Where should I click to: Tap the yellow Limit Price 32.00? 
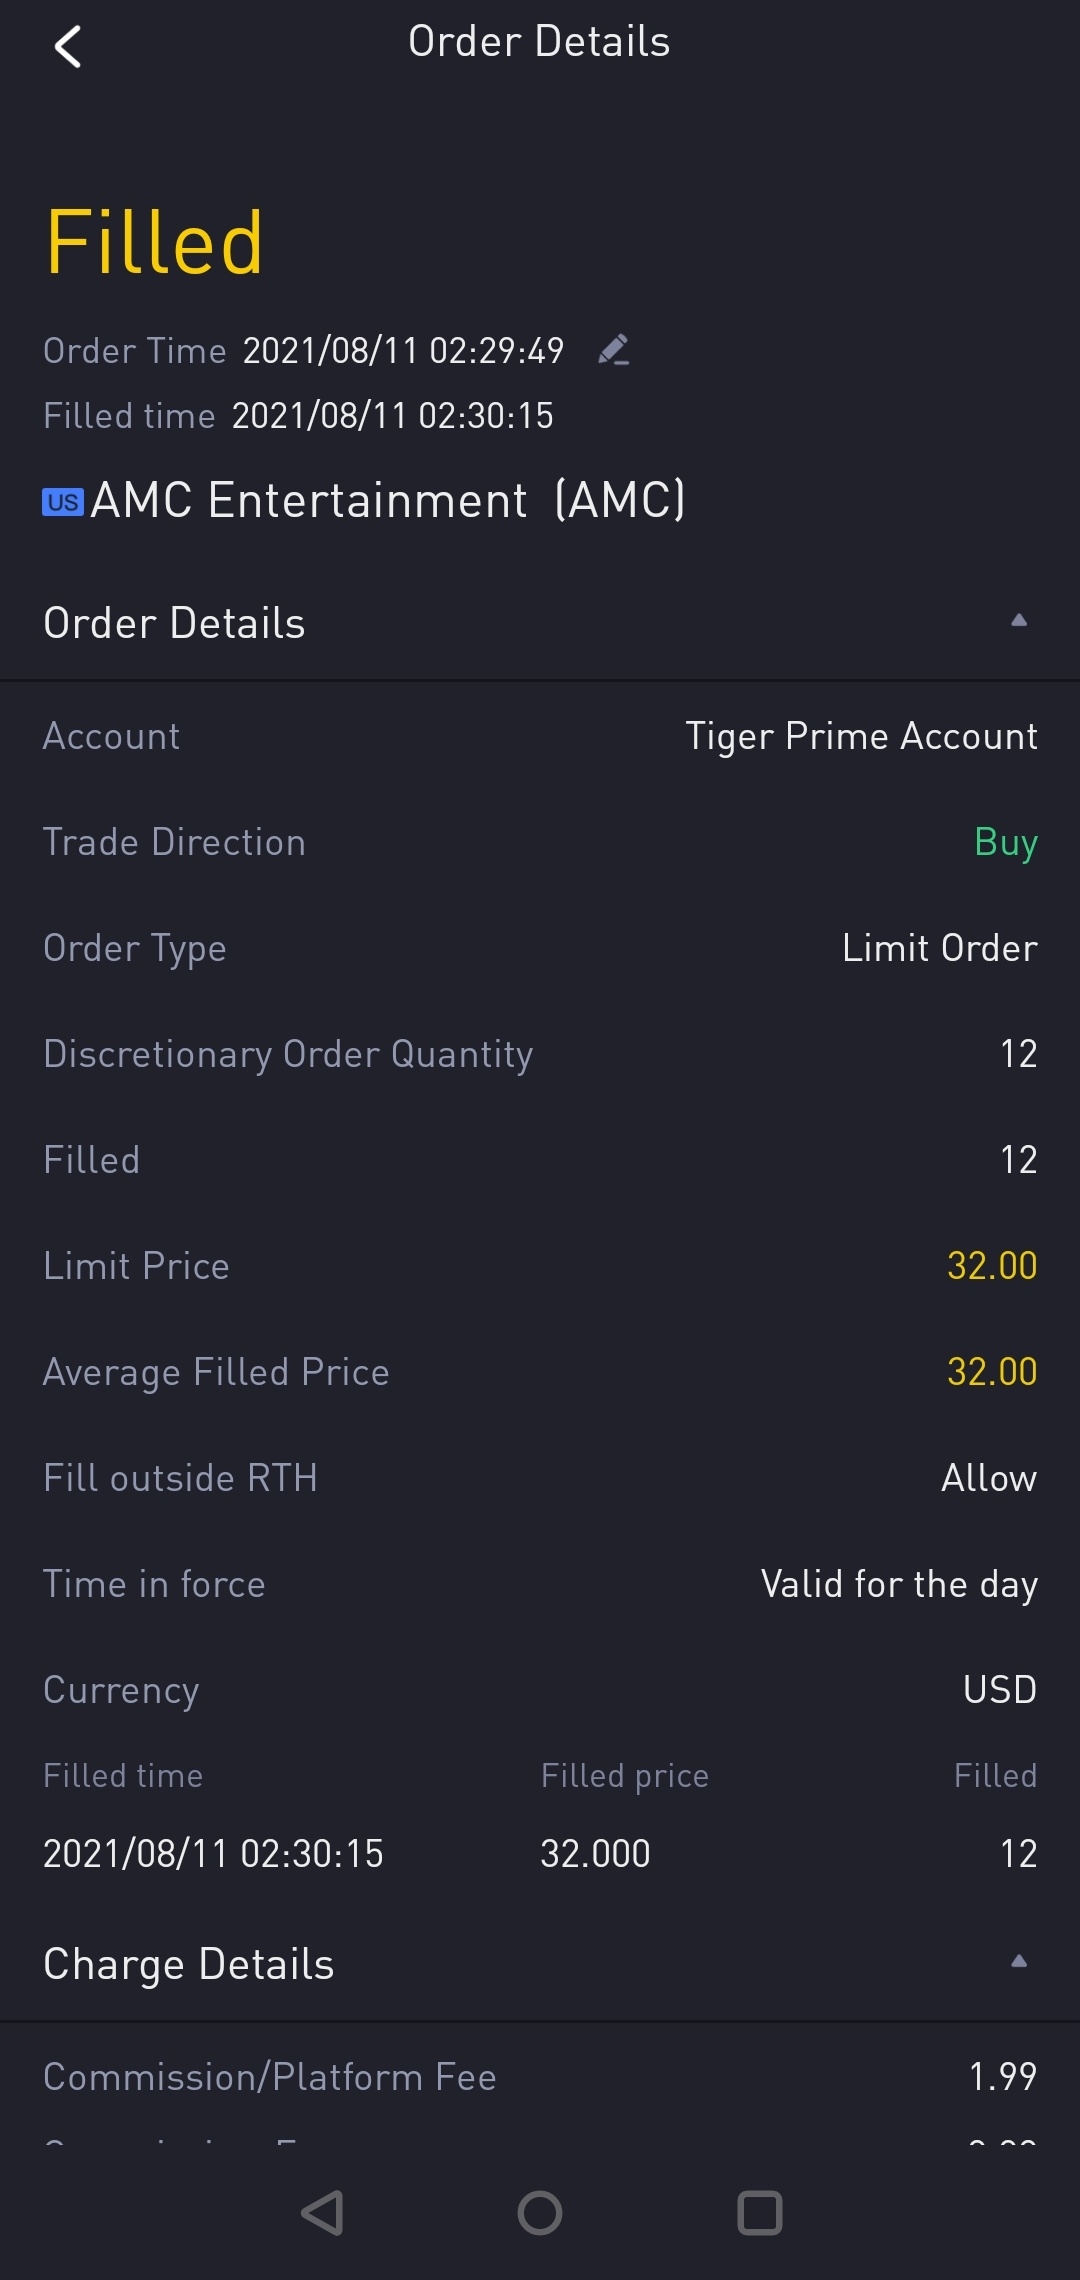991,1266
